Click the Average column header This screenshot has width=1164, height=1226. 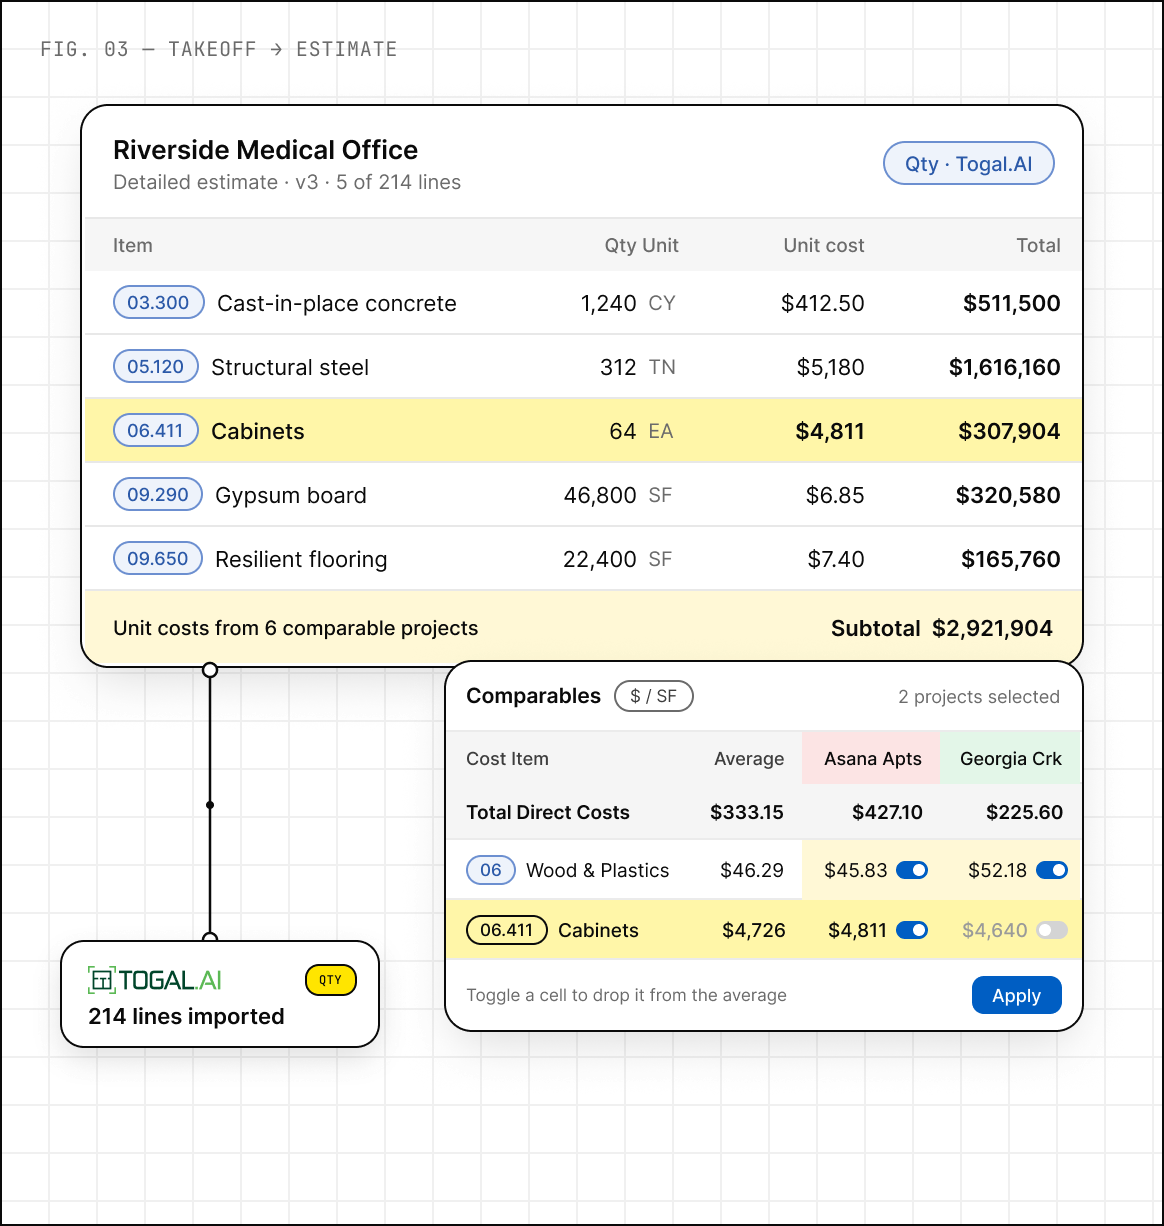coord(748,759)
